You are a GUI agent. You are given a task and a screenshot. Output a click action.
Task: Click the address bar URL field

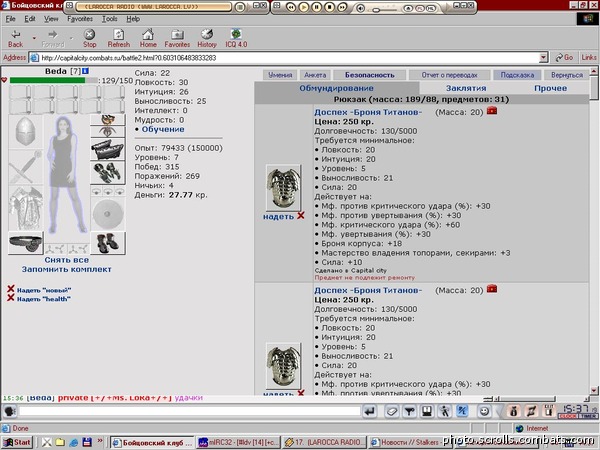coord(287,58)
